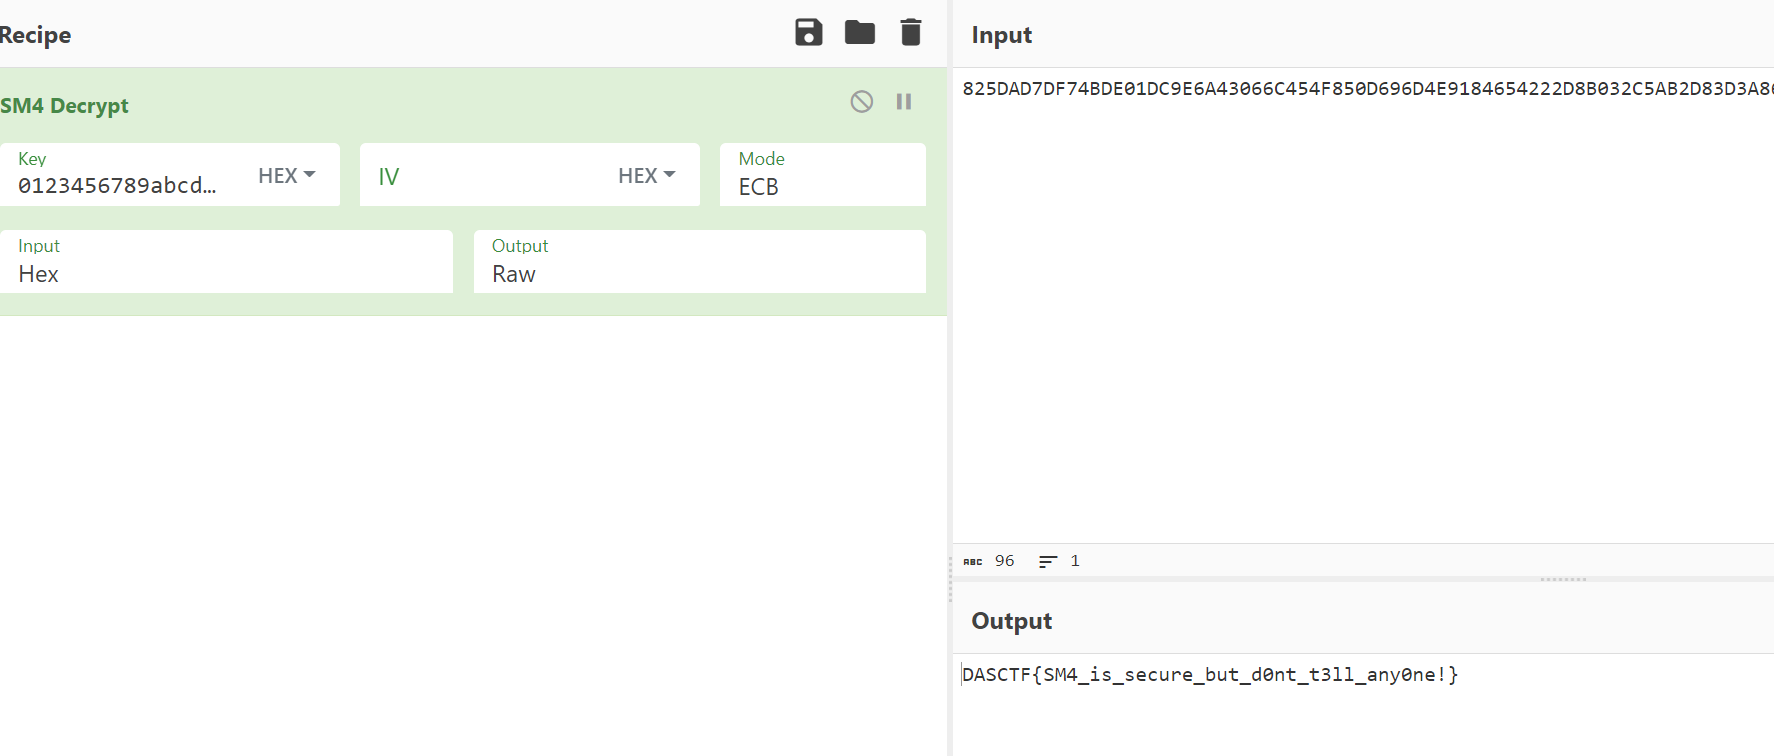The image size is (1774, 756).
Task: Click the IV input field
Action: click(x=480, y=177)
